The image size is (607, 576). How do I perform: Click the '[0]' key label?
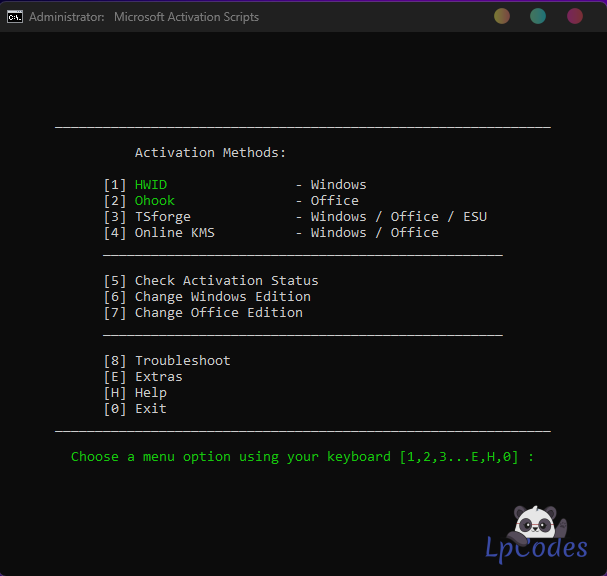pyautogui.click(x=115, y=409)
